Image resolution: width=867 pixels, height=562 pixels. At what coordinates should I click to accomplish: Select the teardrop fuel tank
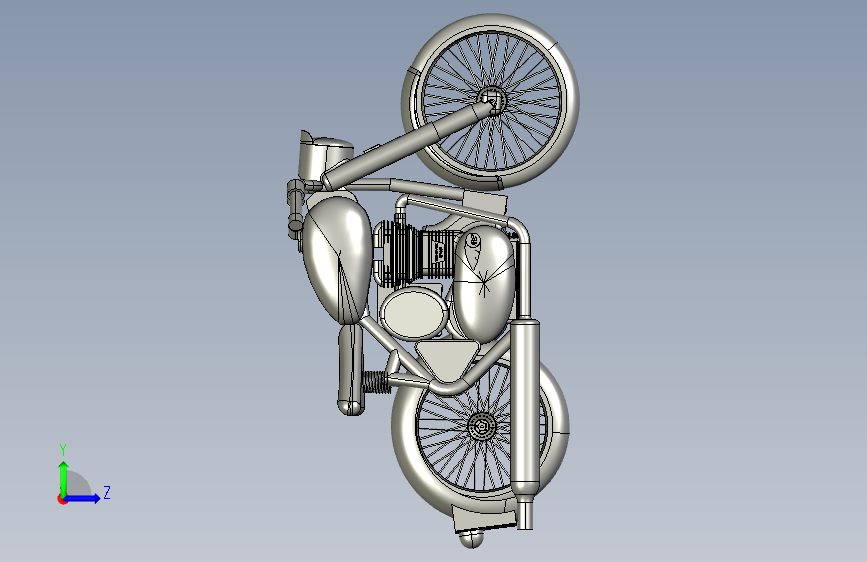[337, 259]
